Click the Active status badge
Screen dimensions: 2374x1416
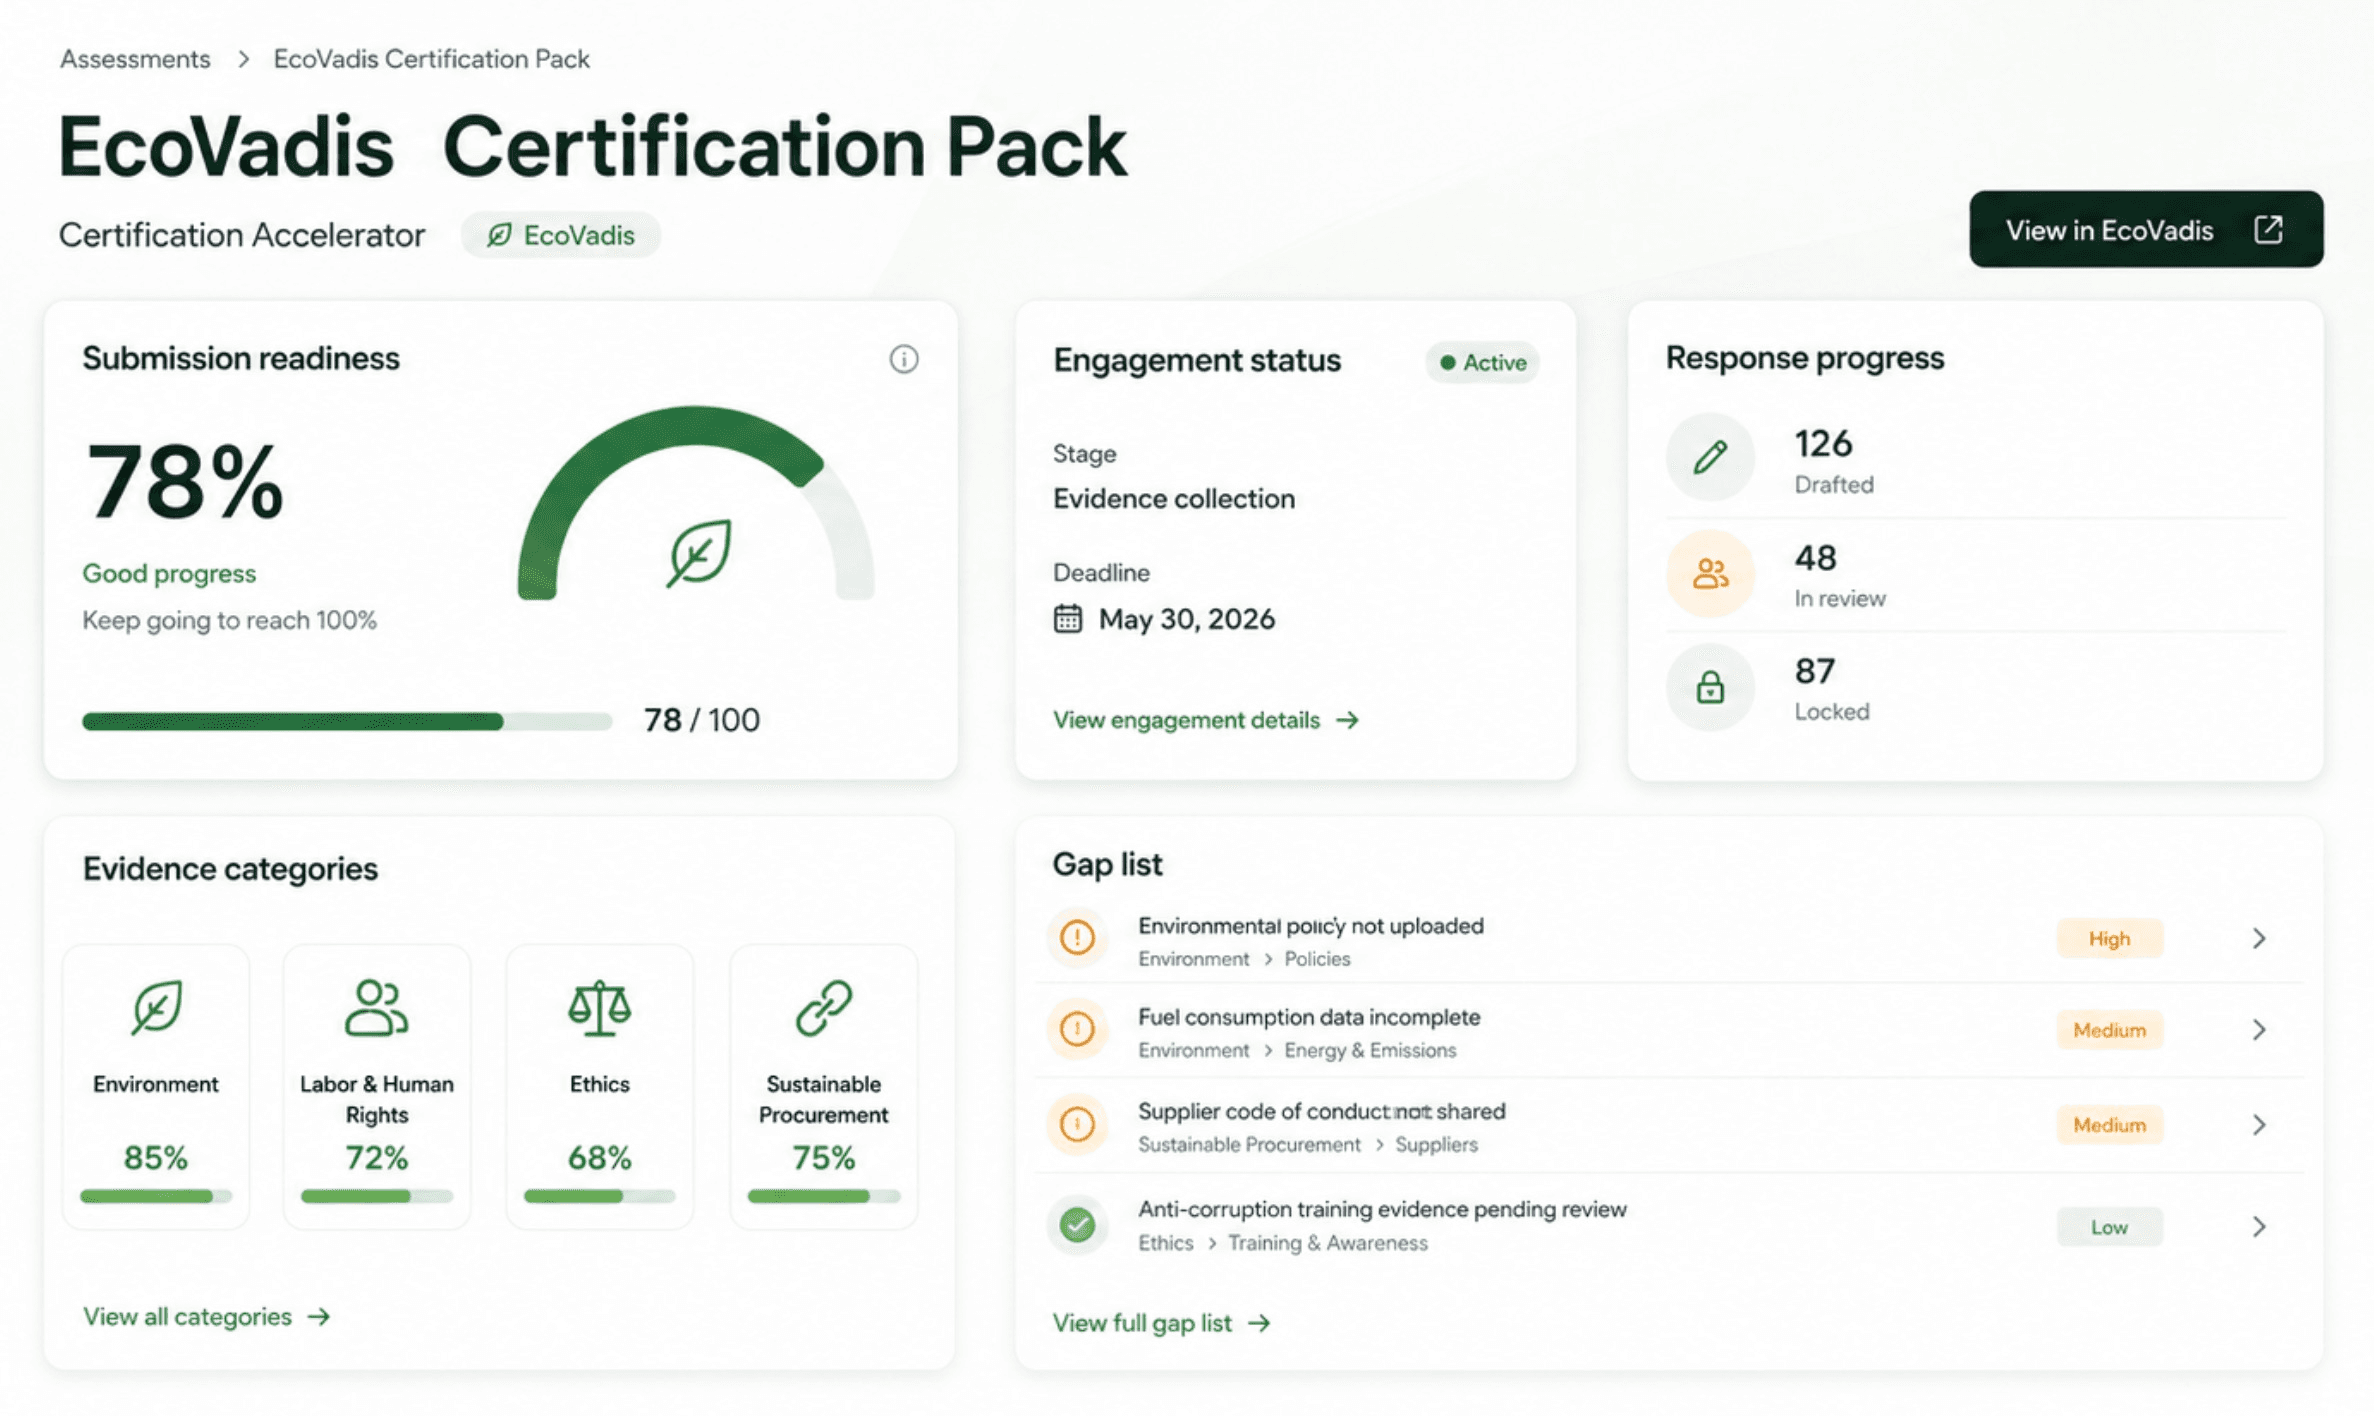click(x=1482, y=362)
